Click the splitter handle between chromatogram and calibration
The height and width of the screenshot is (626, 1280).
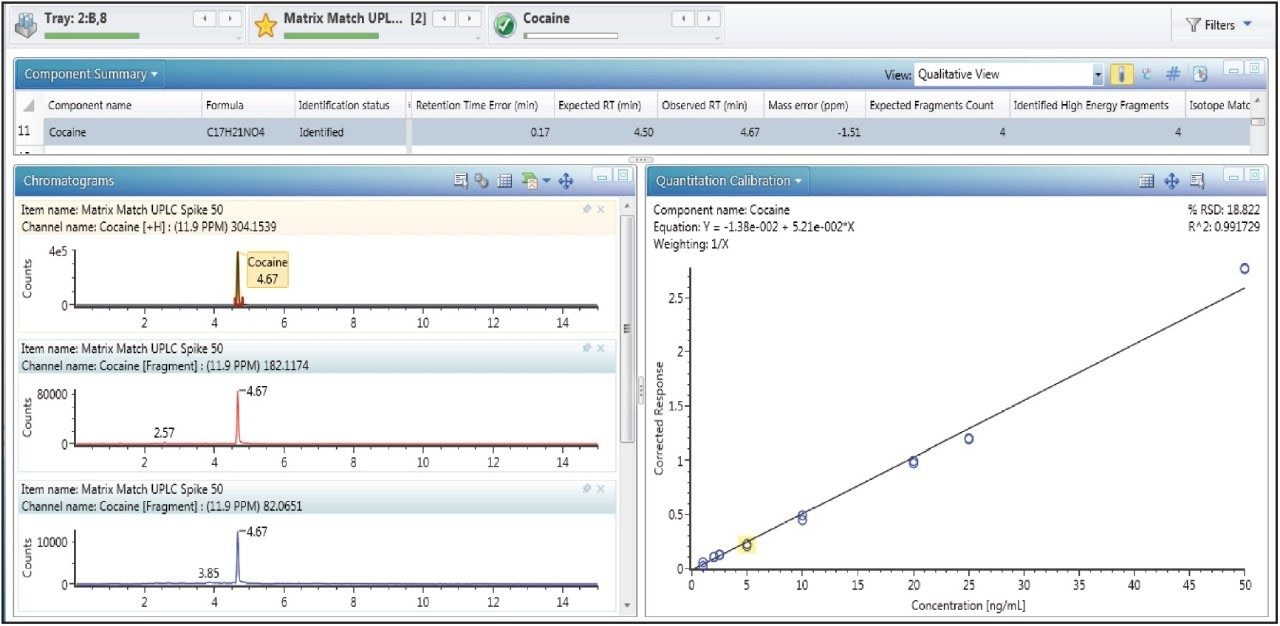tap(640, 390)
